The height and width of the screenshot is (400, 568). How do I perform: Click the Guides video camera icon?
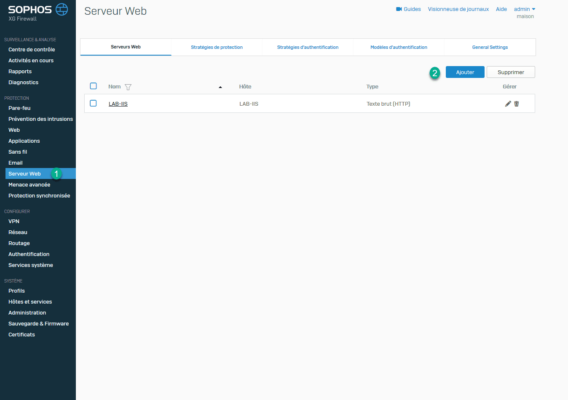pyautogui.click(x=399, y=9)
